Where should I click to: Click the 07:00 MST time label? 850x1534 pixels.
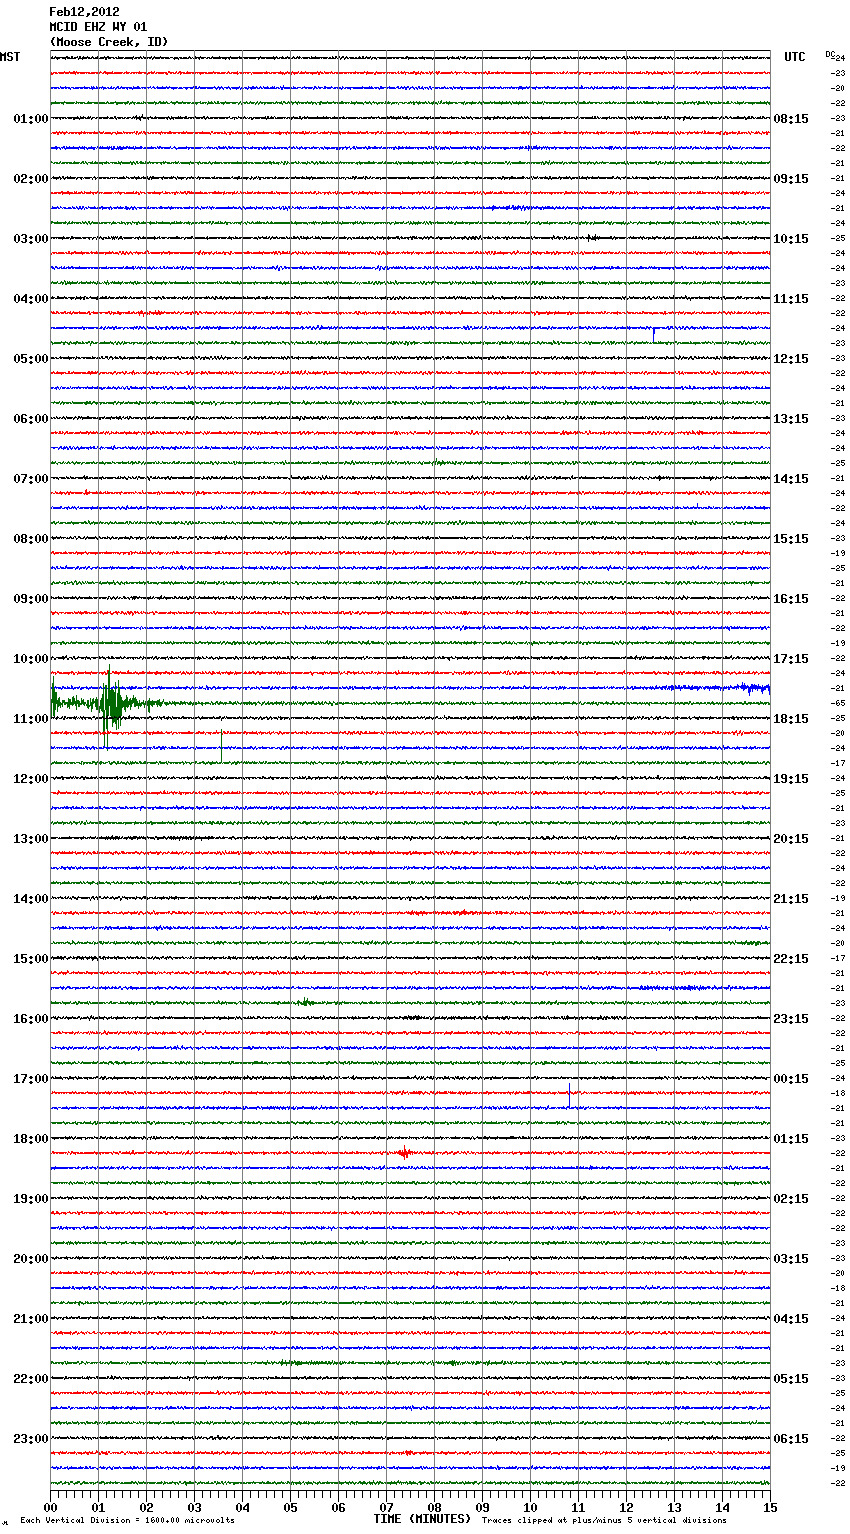coord(31,479)
